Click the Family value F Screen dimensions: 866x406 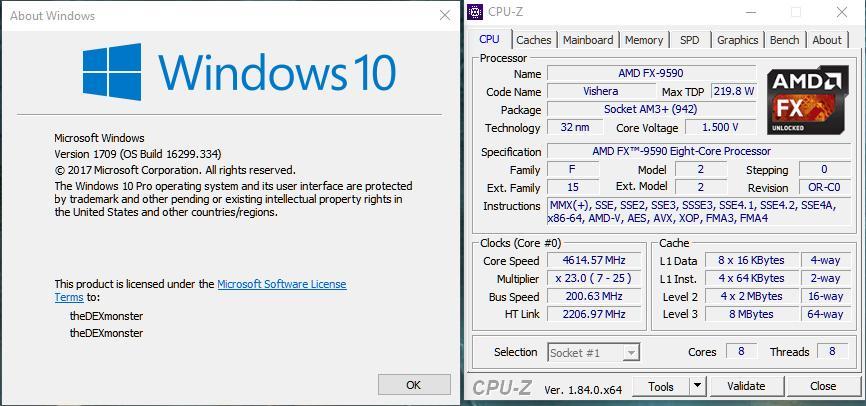[x=573, y=170]
